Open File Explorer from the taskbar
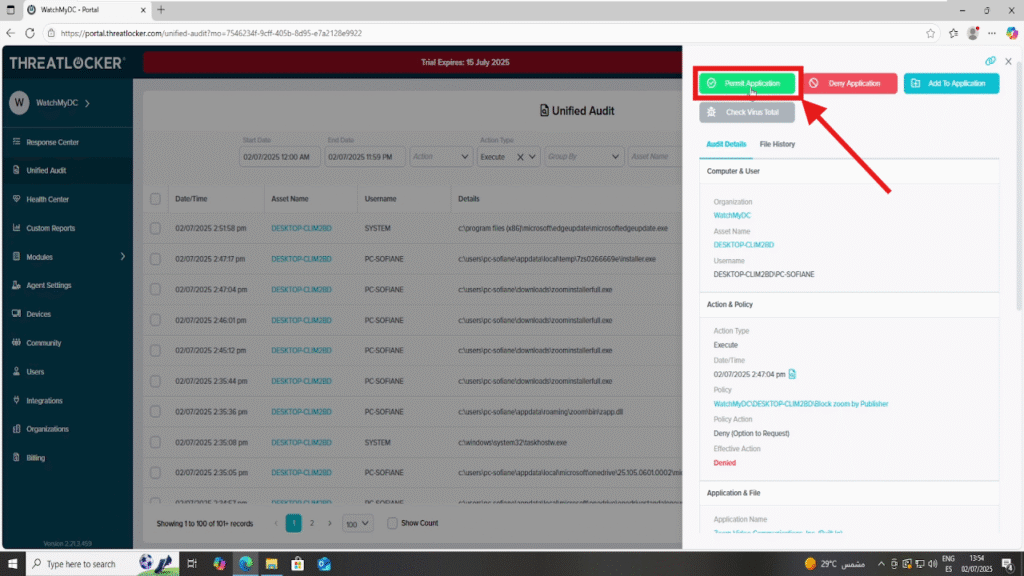 (272, 564)
